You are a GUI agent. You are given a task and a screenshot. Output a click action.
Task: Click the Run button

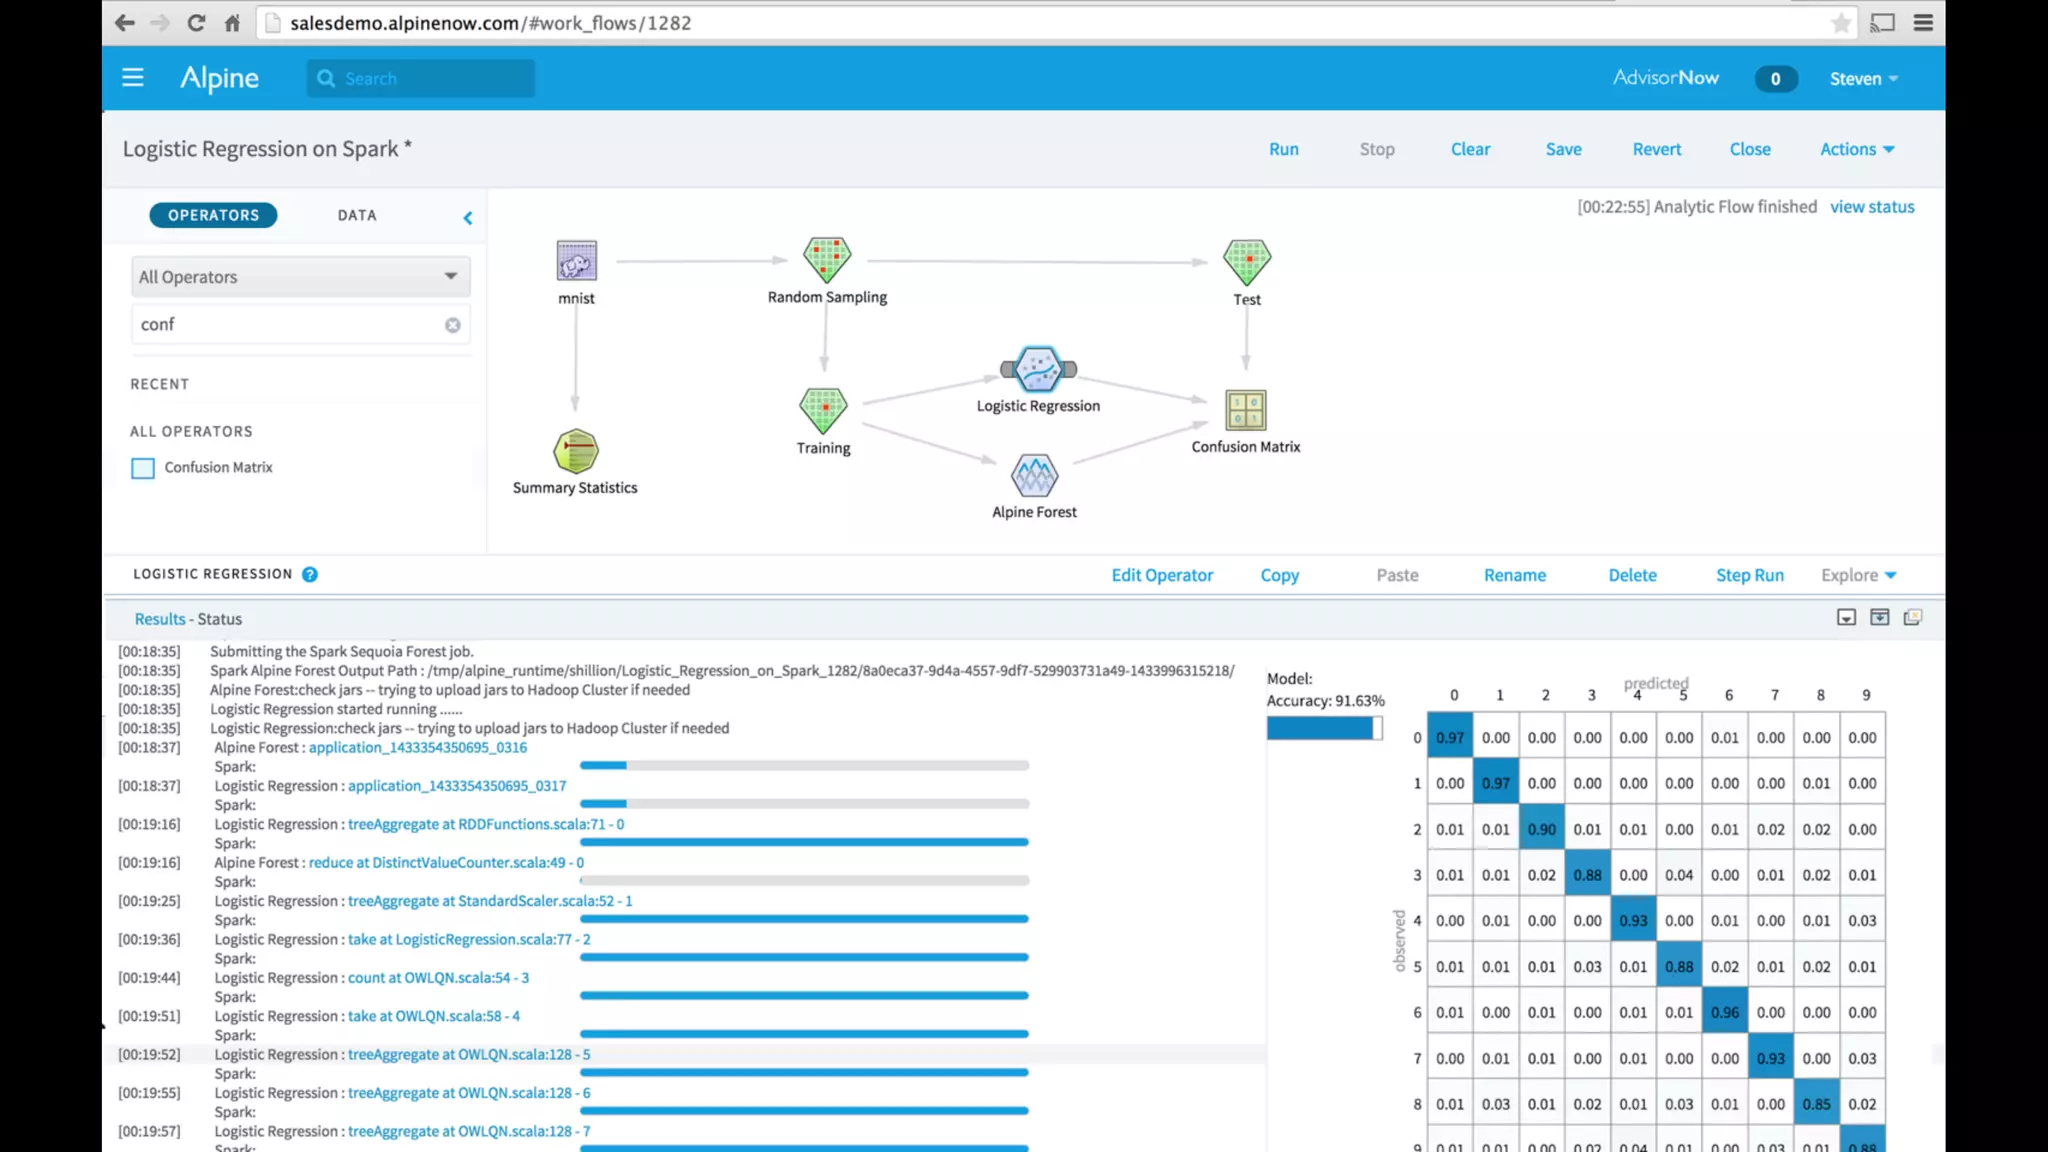(1283, 149)
